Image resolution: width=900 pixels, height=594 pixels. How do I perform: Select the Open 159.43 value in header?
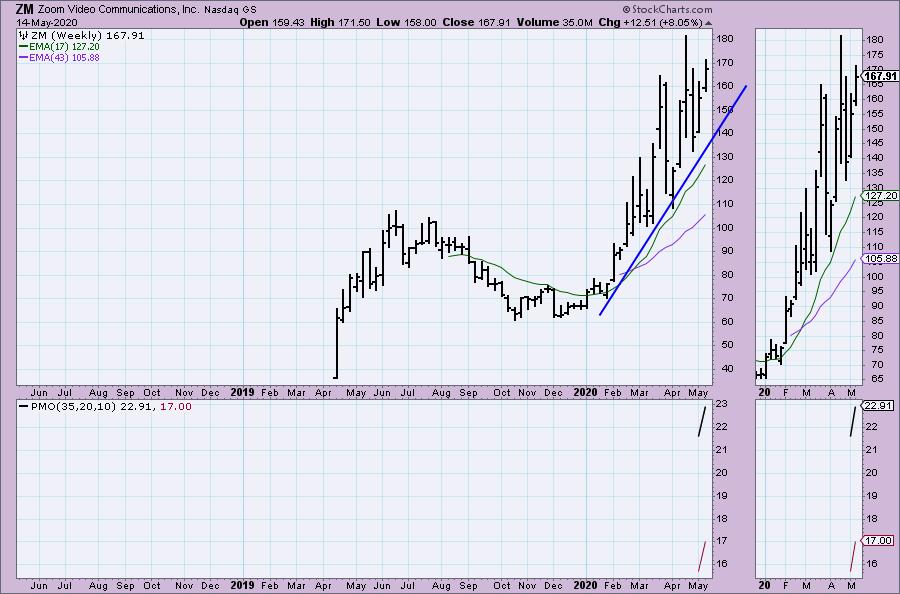272,22
